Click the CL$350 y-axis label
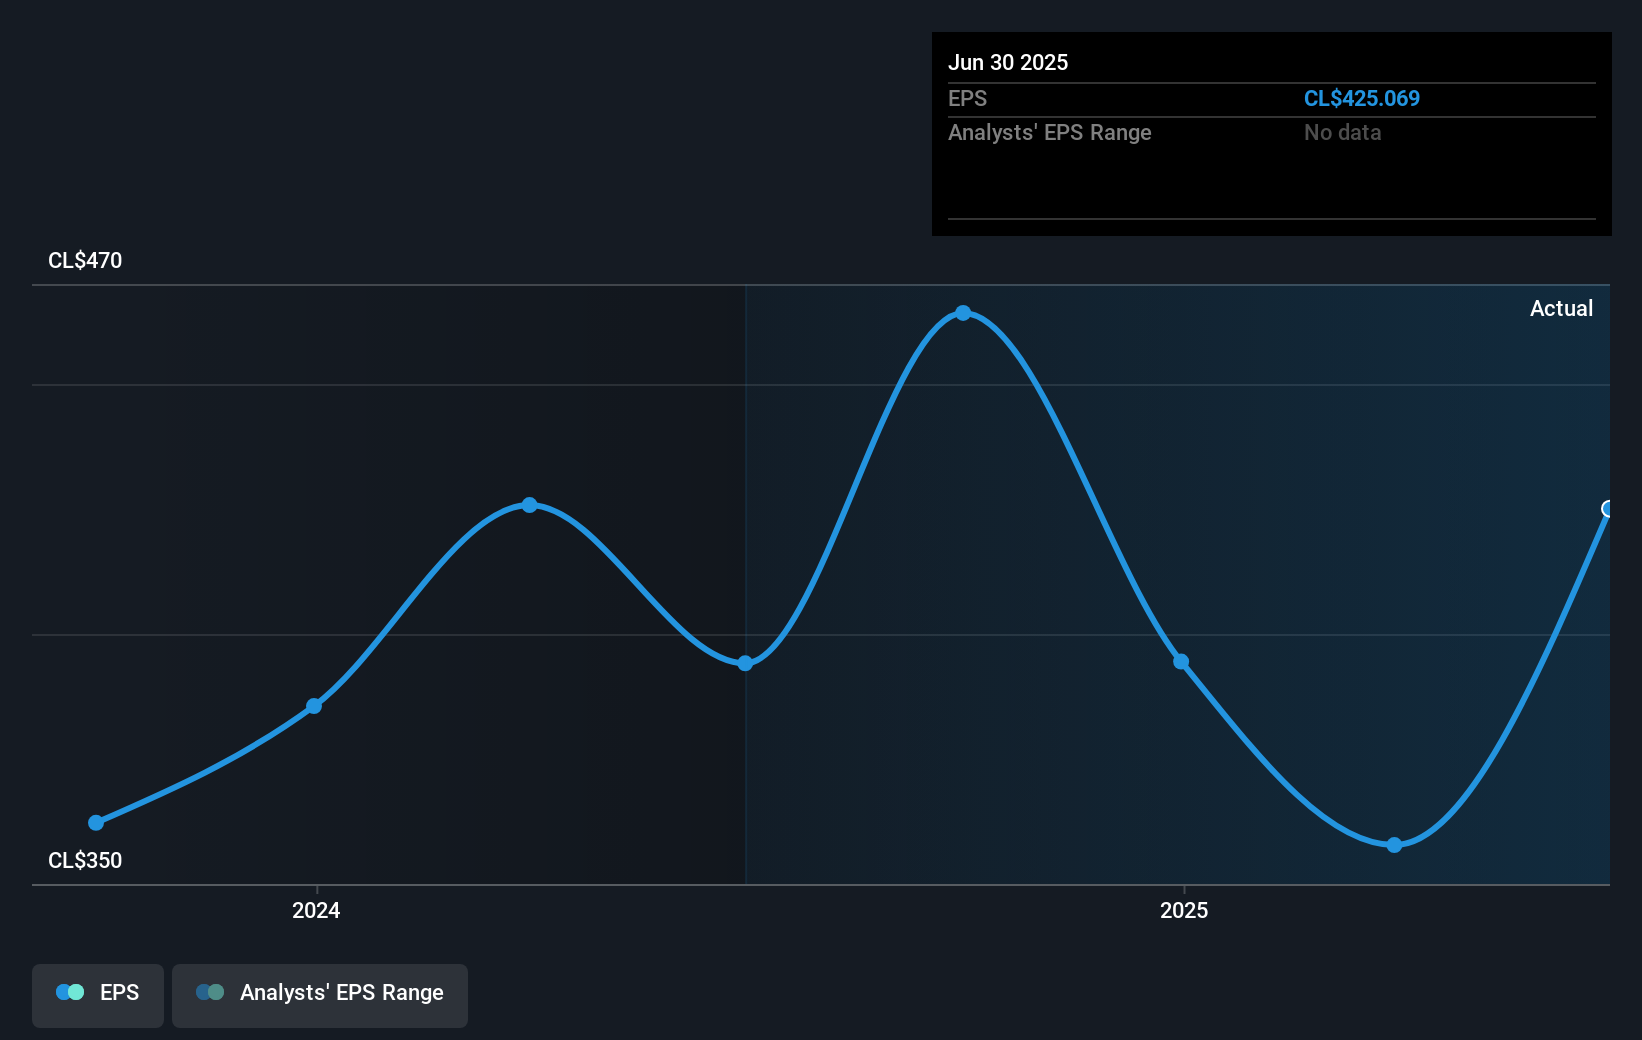Screen dimensions: 1642x1040 pyautogui.click(x=85, y=860)
